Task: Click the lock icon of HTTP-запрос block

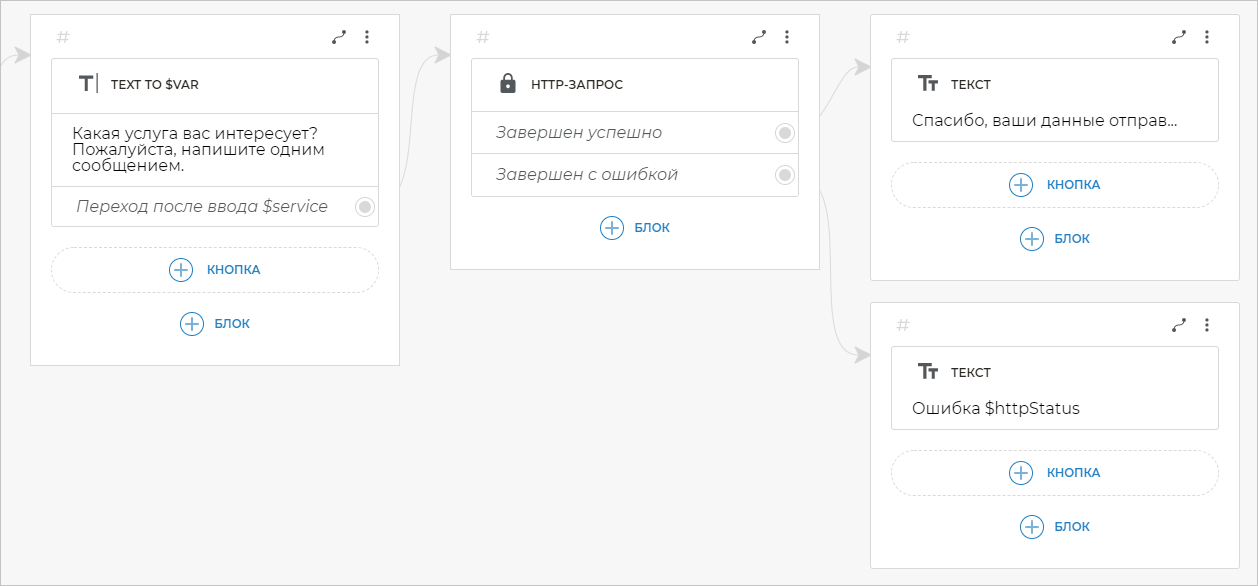Action: click(x=508, y=84)
